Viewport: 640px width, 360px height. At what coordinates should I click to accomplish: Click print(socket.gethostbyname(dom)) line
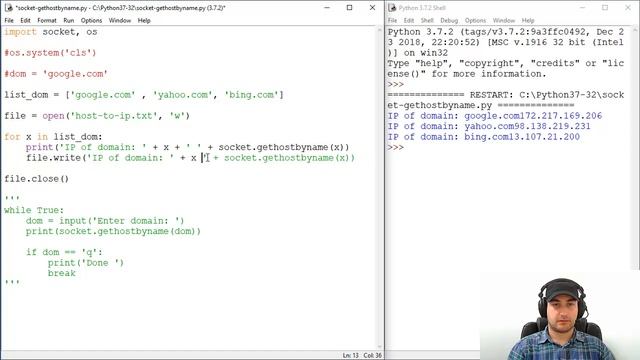113,231
